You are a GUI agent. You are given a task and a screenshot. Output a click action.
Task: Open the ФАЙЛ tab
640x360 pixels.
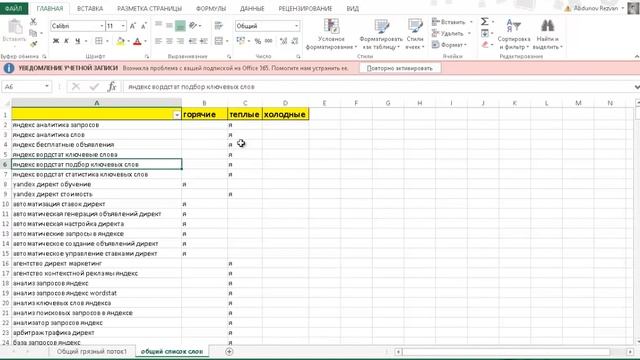pos(13,8)
